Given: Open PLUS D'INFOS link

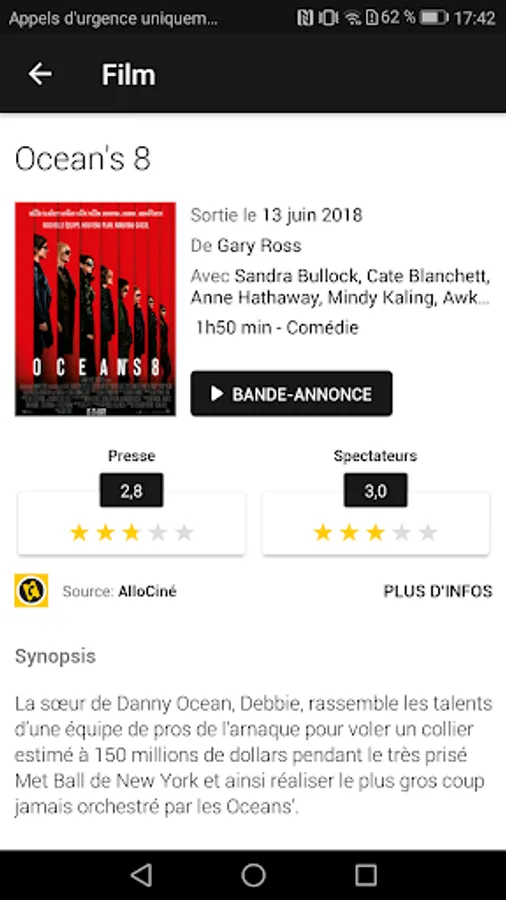Looking at the screenshot, I should 438,591.
